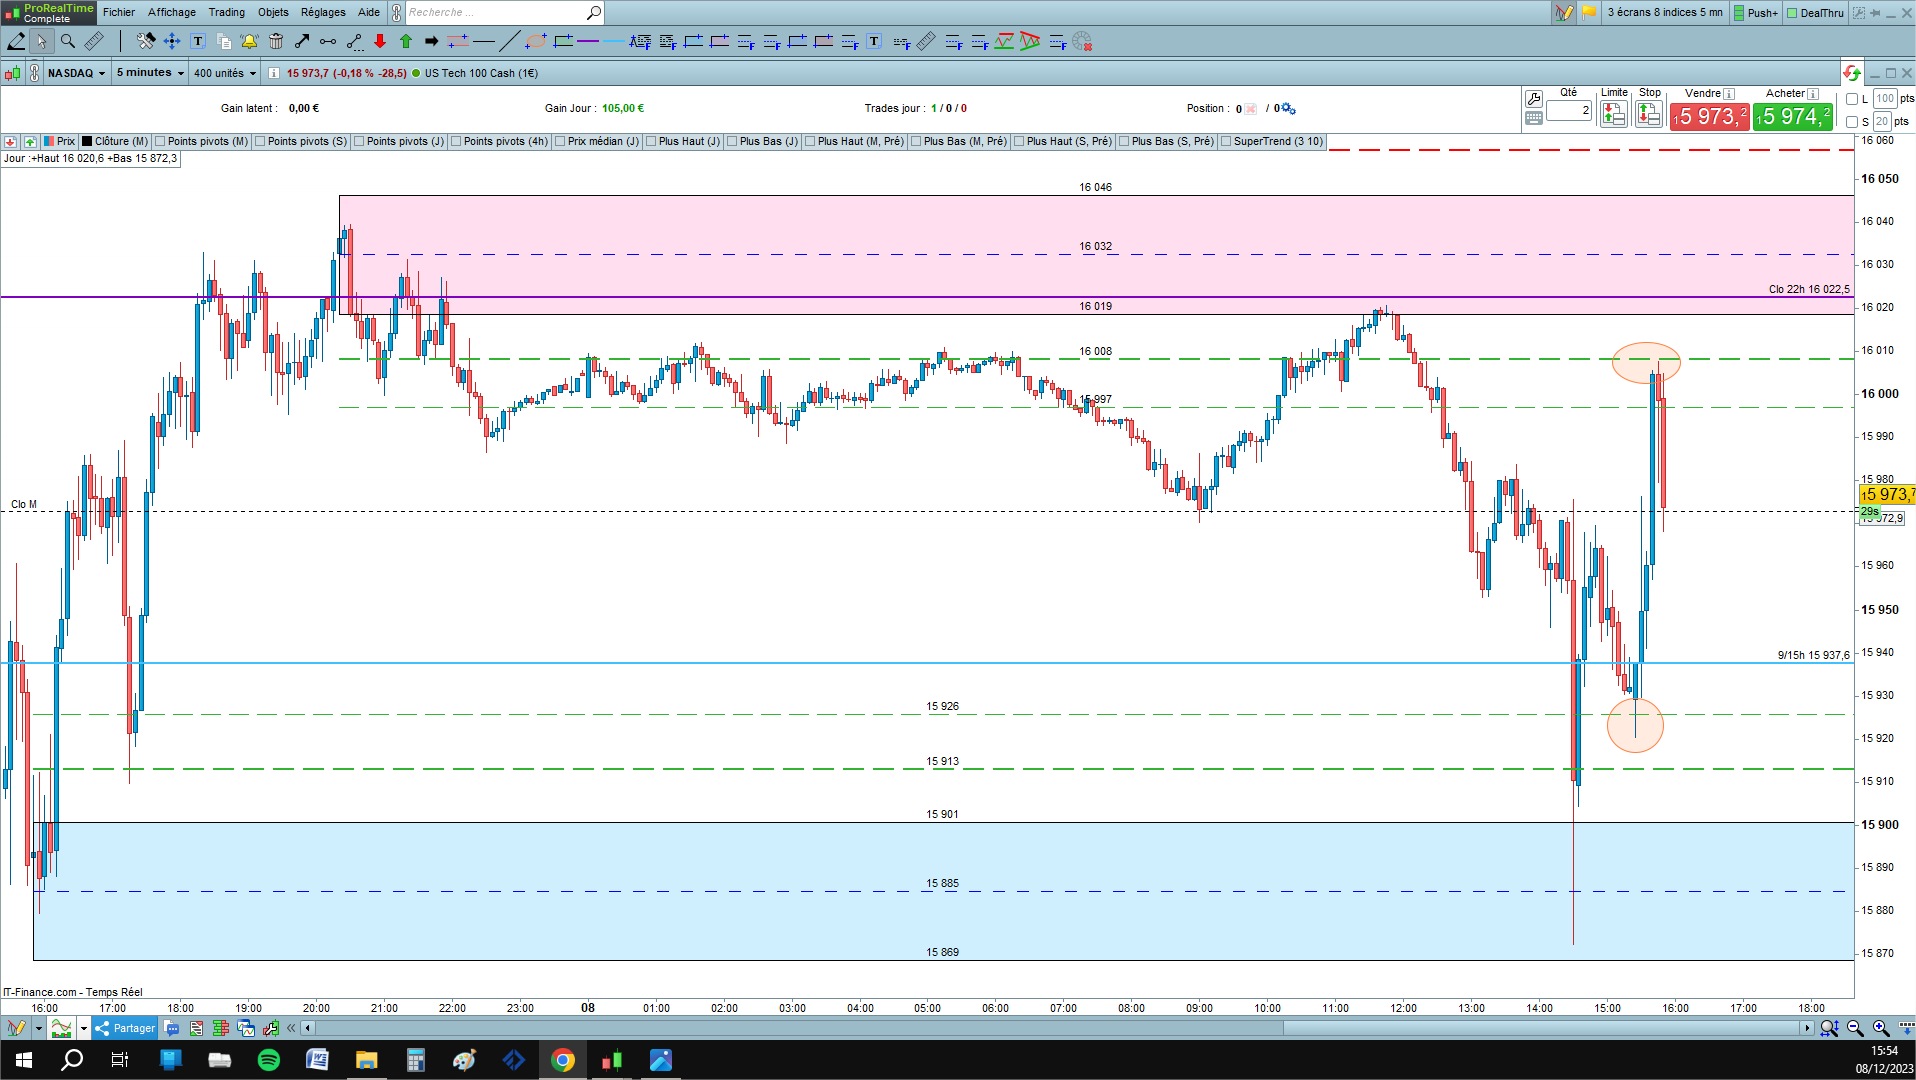
Task: Expand the drawing pencil dropdown arrow at bottom
Action: point(38,1028)
